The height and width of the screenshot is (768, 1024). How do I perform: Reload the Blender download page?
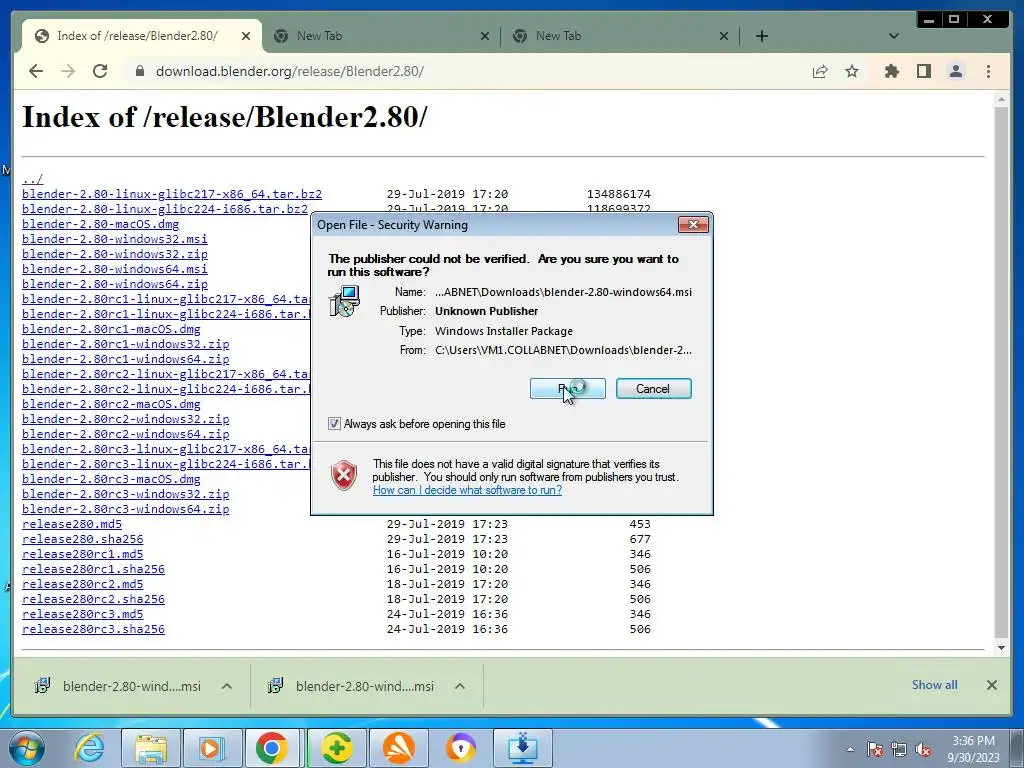click(x=100, y=71)
